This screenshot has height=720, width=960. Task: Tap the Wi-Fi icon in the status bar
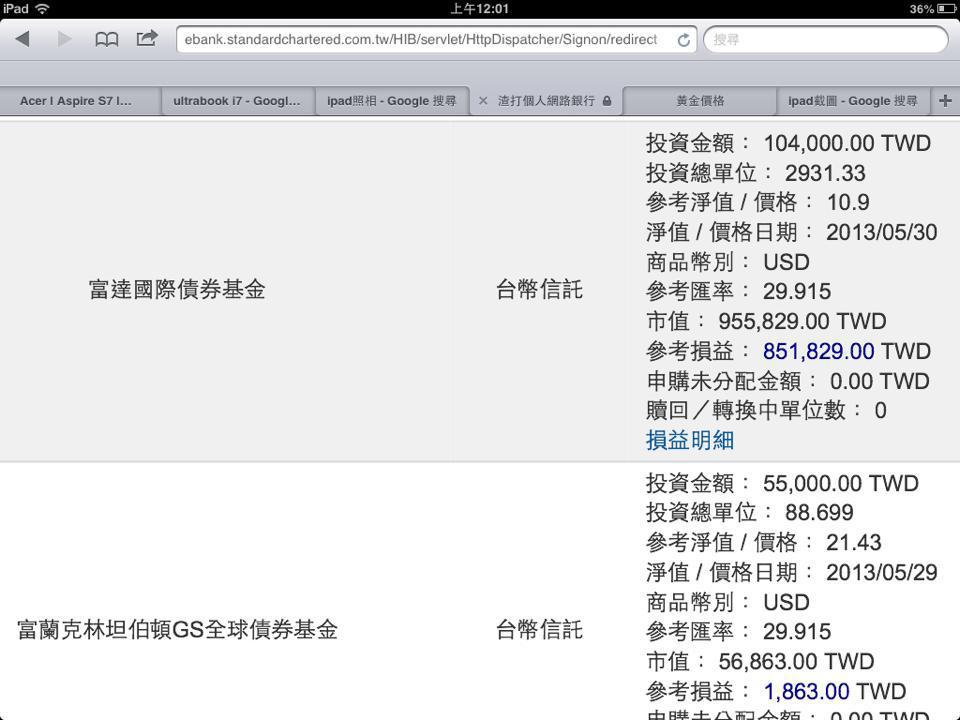(x=42, y=9)
